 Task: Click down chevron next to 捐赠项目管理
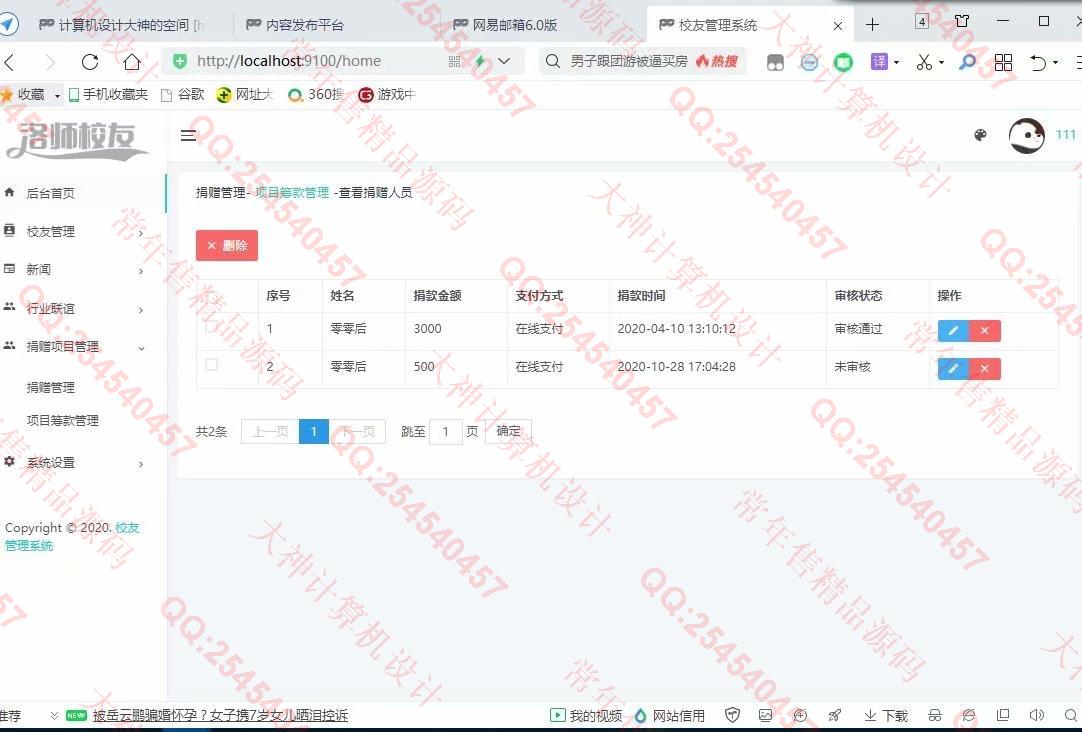click(x=141, y=348)
